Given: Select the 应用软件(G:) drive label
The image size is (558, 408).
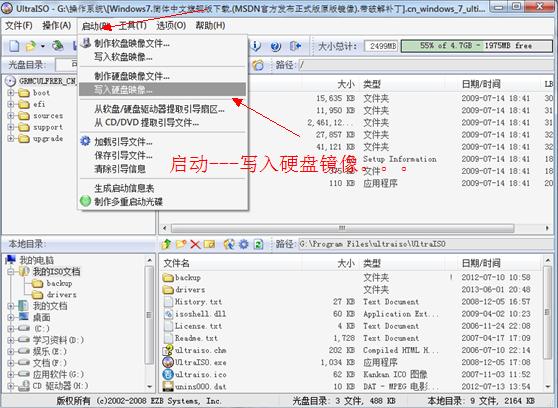Looking at the screenshot, I should 58,374.
